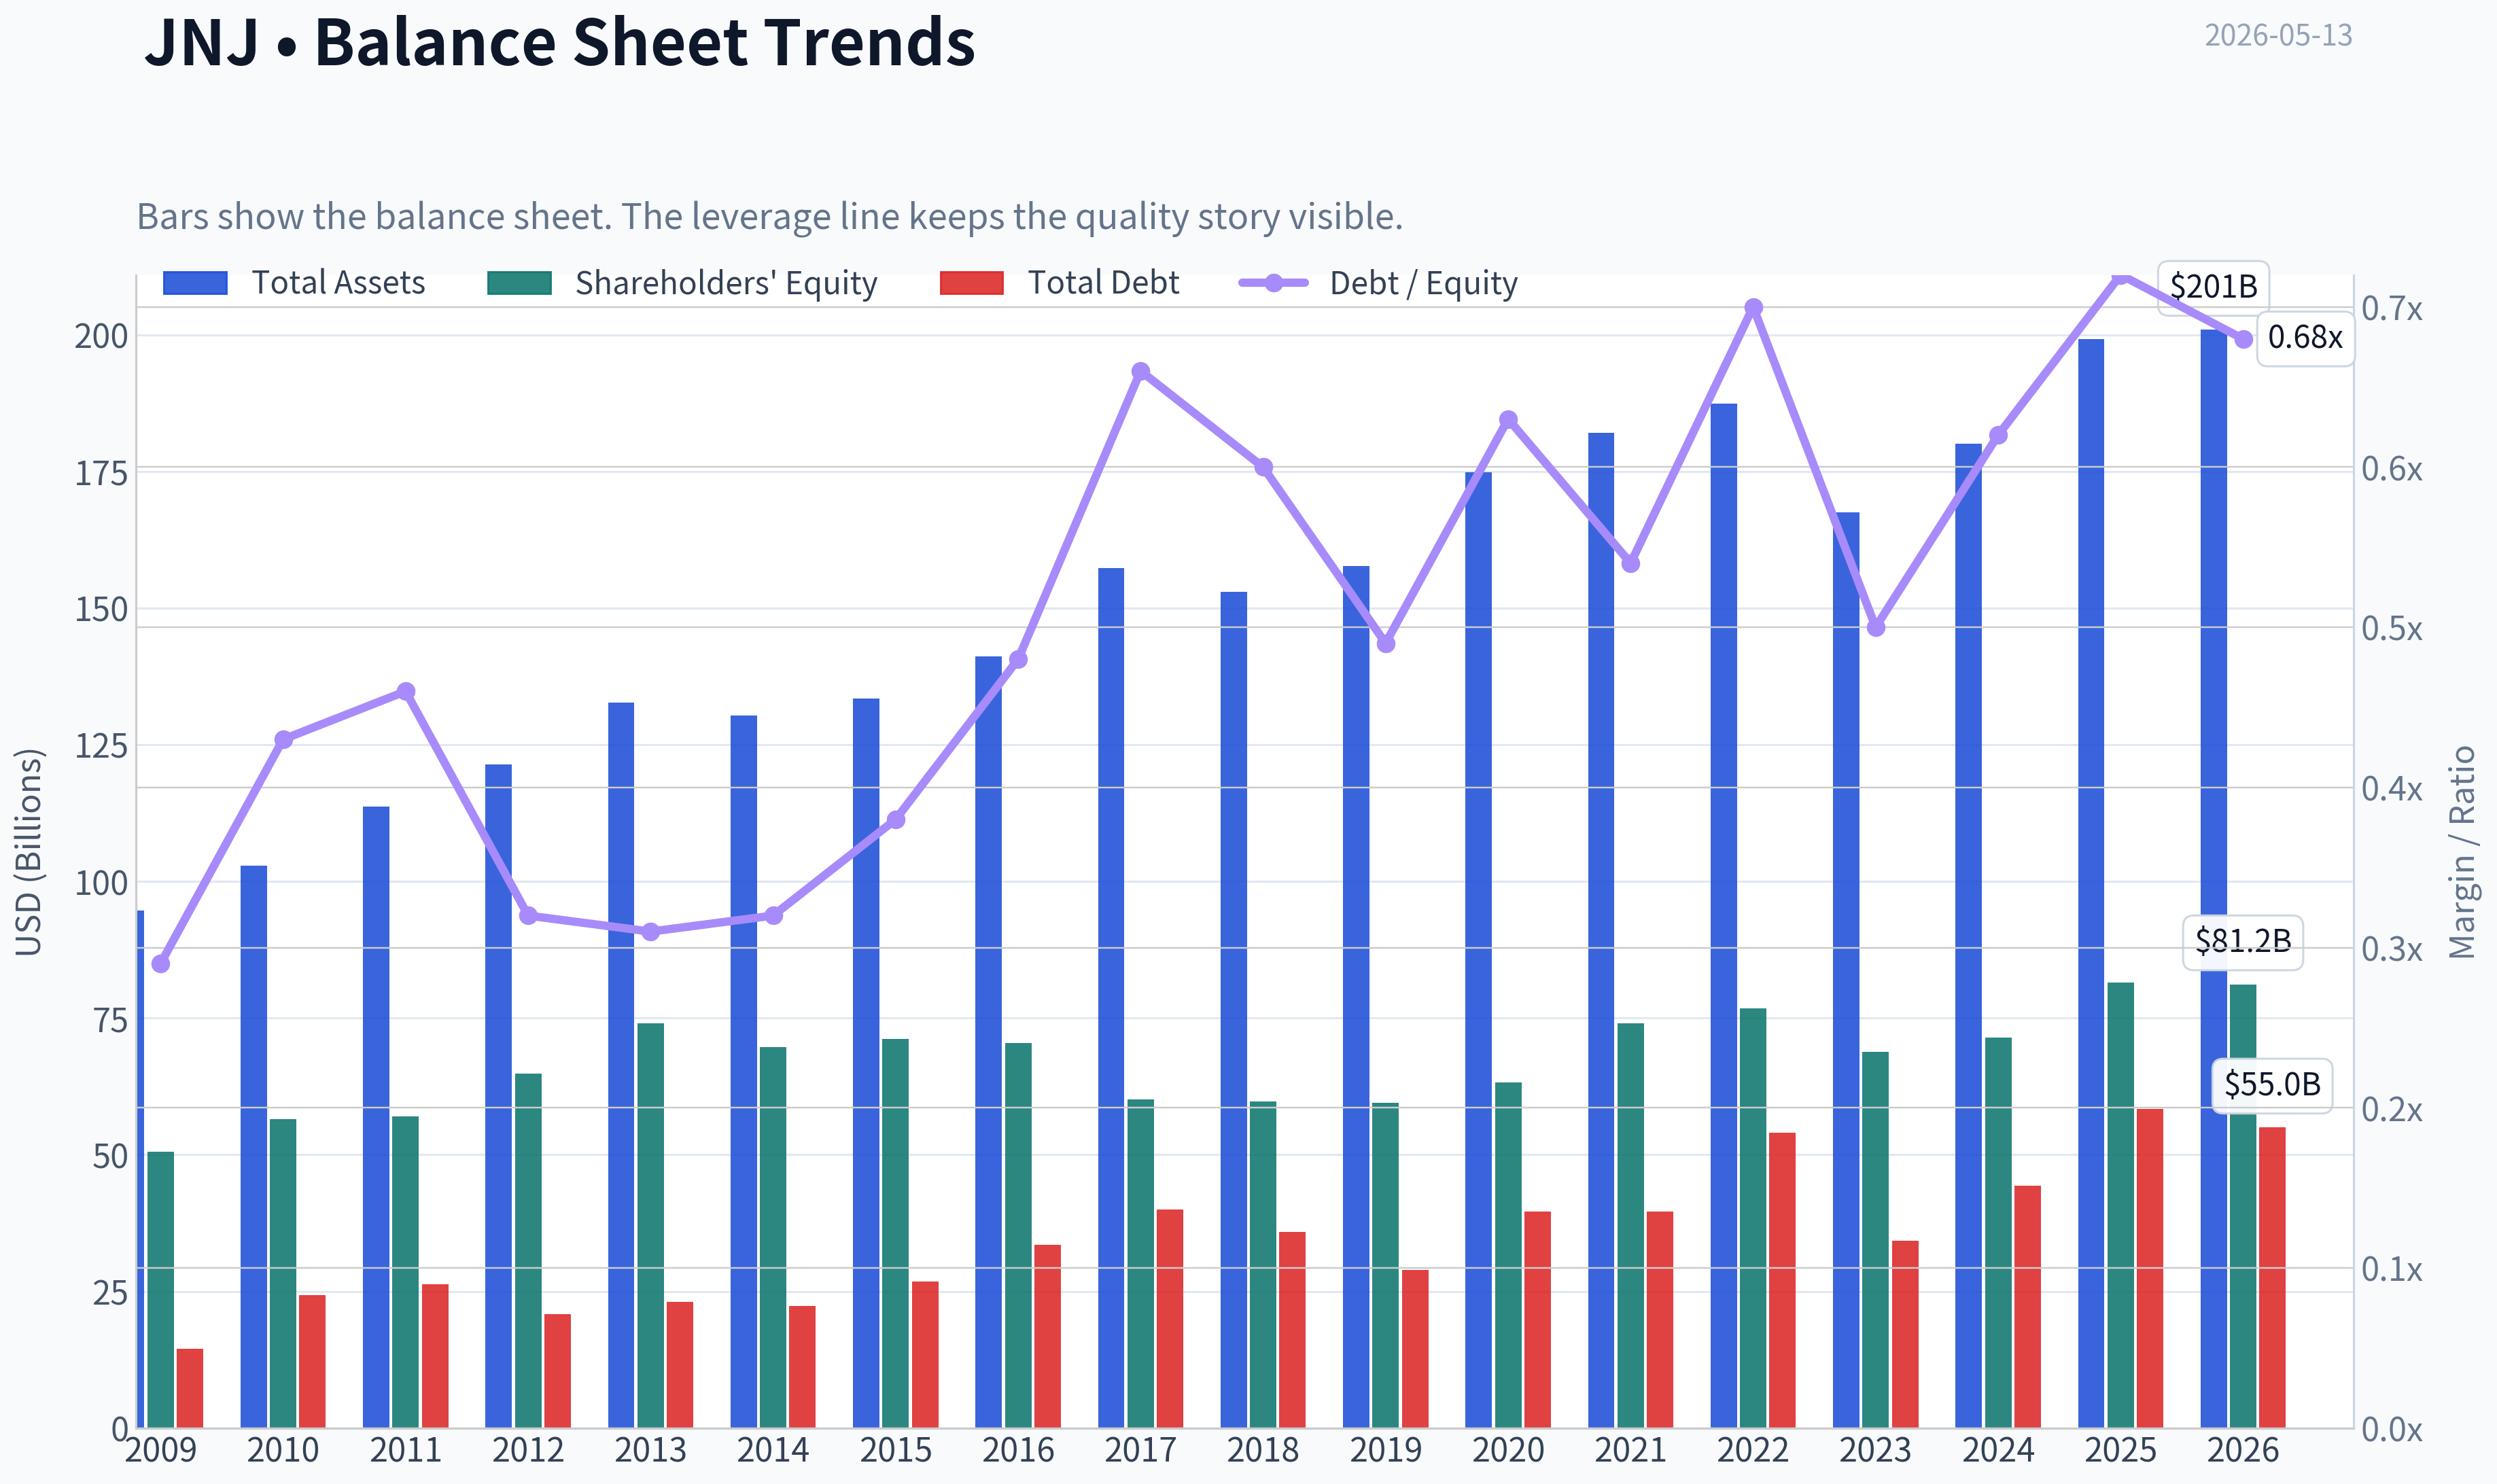
Task: Click the 2020 blue Total Assets bar
Action: pyautogui.click(x=1478, y=950)
